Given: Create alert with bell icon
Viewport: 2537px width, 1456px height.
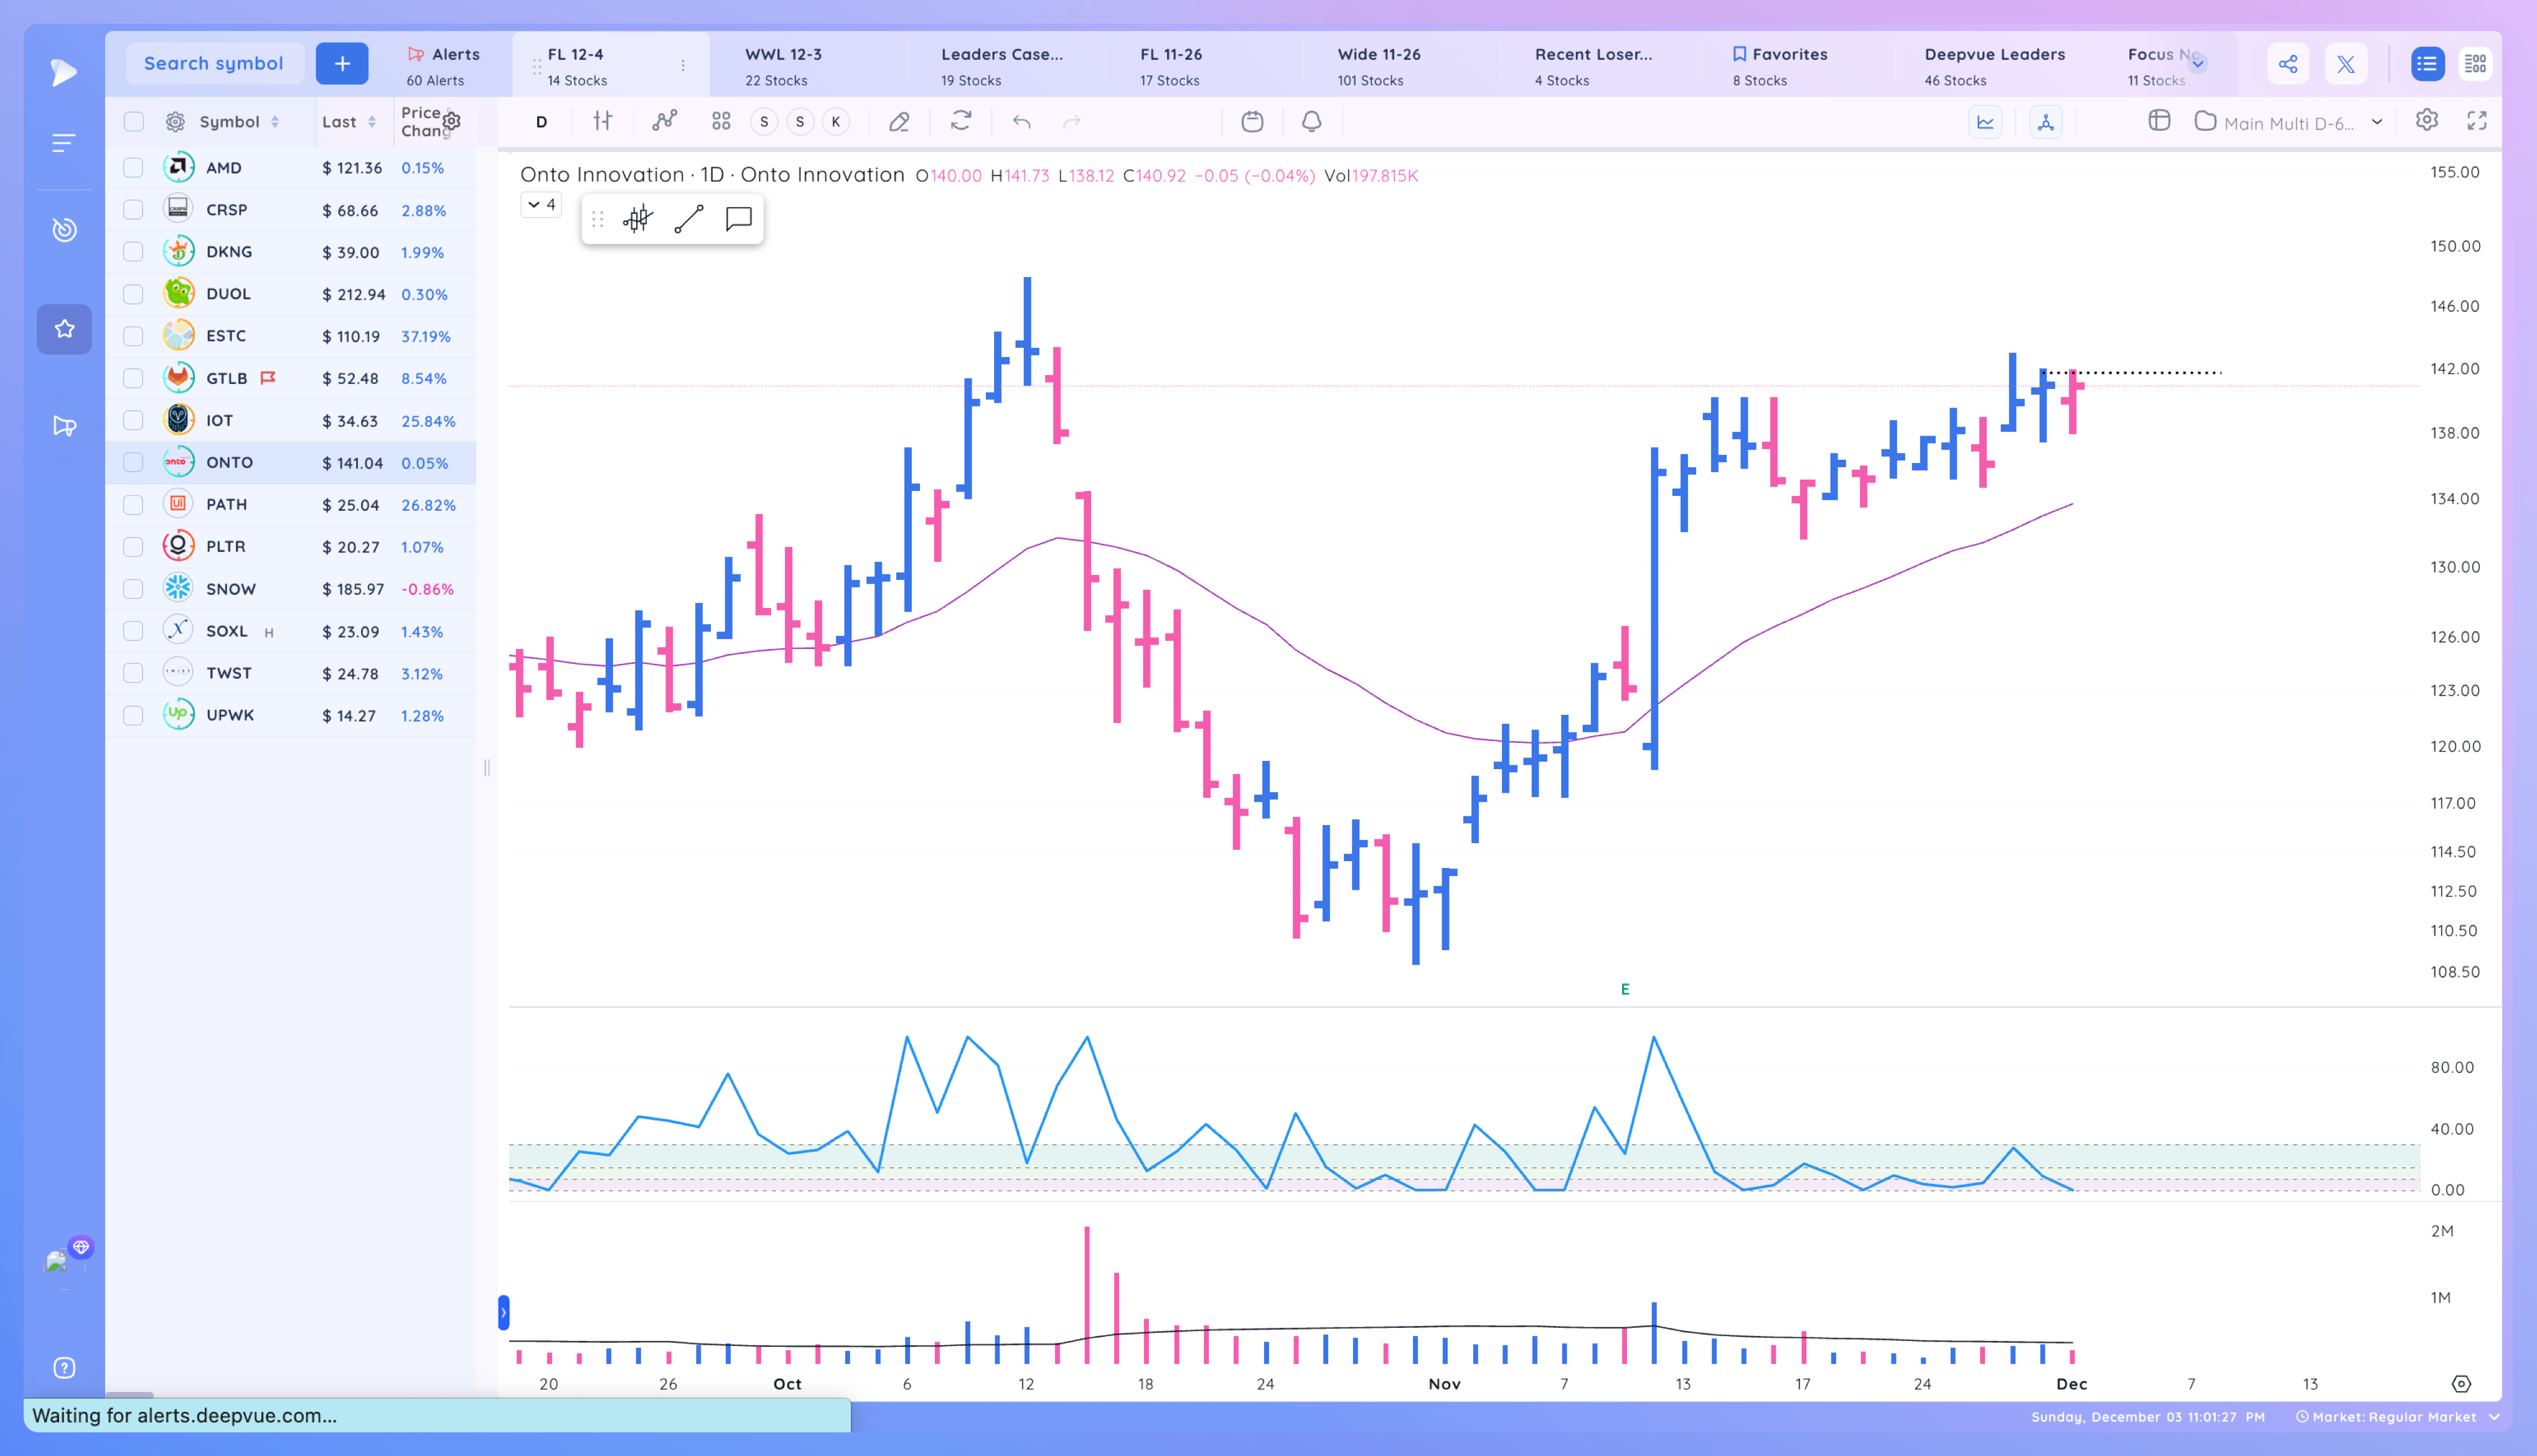Looking at the screenshot, I should click(1311, 122).
